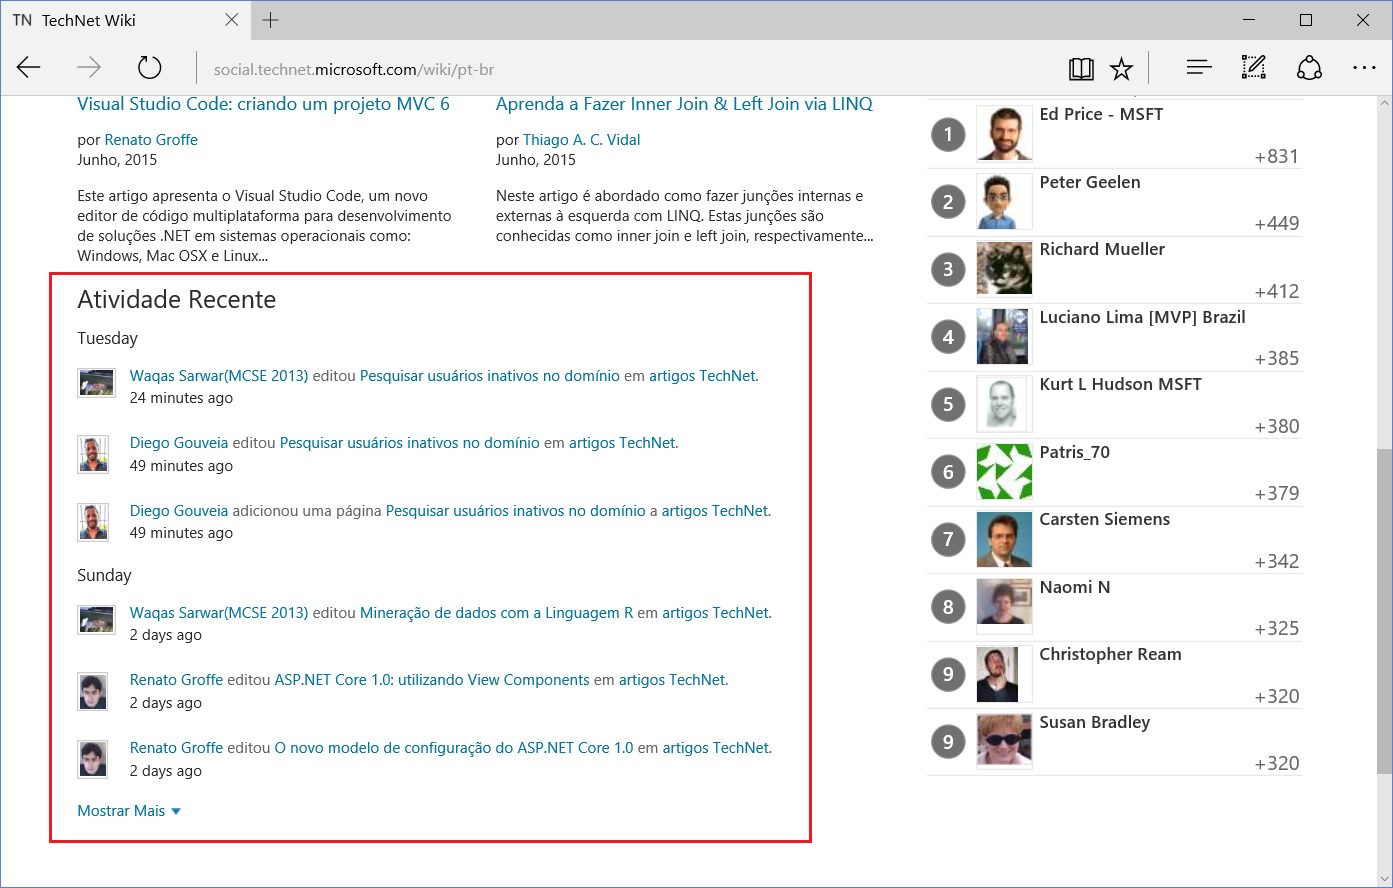Screen dimensions: 1393x888
Task: Expand Mostrar Mais activity list
Action: pos(129,811)
